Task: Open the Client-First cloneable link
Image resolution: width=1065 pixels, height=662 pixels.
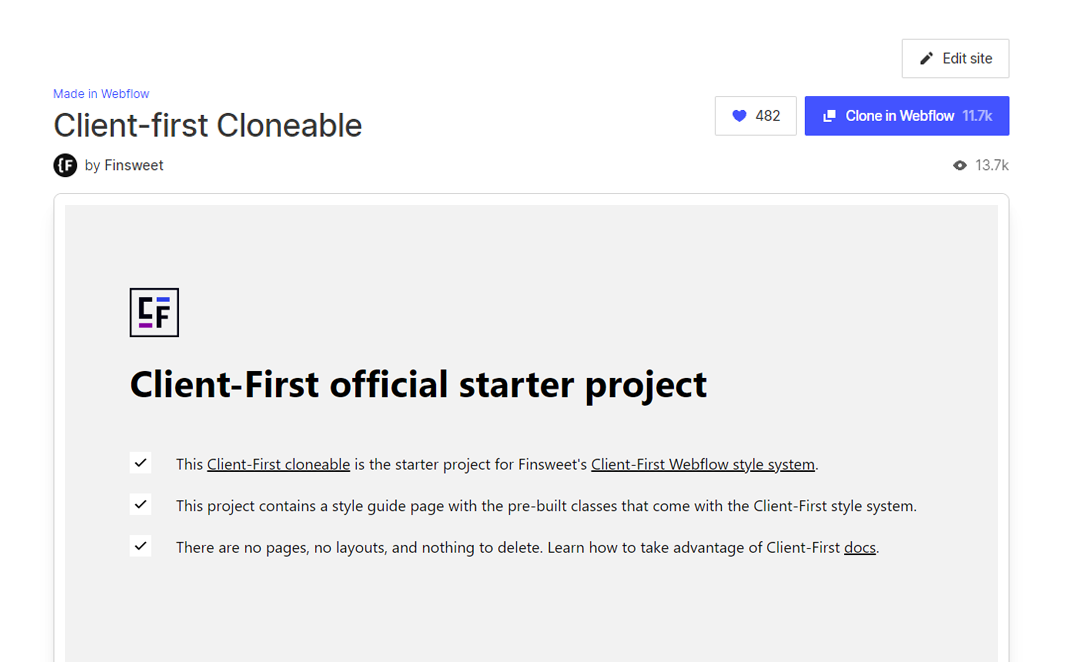Action: point(278,464)
